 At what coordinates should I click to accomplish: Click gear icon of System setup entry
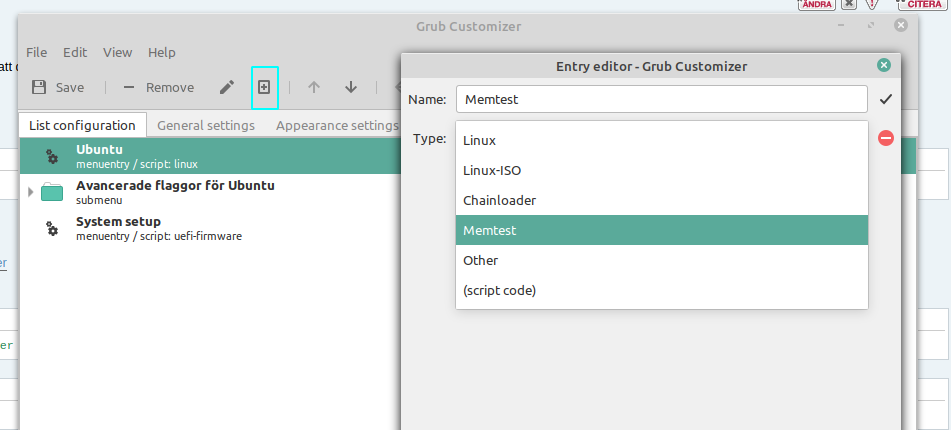[52, 229]
